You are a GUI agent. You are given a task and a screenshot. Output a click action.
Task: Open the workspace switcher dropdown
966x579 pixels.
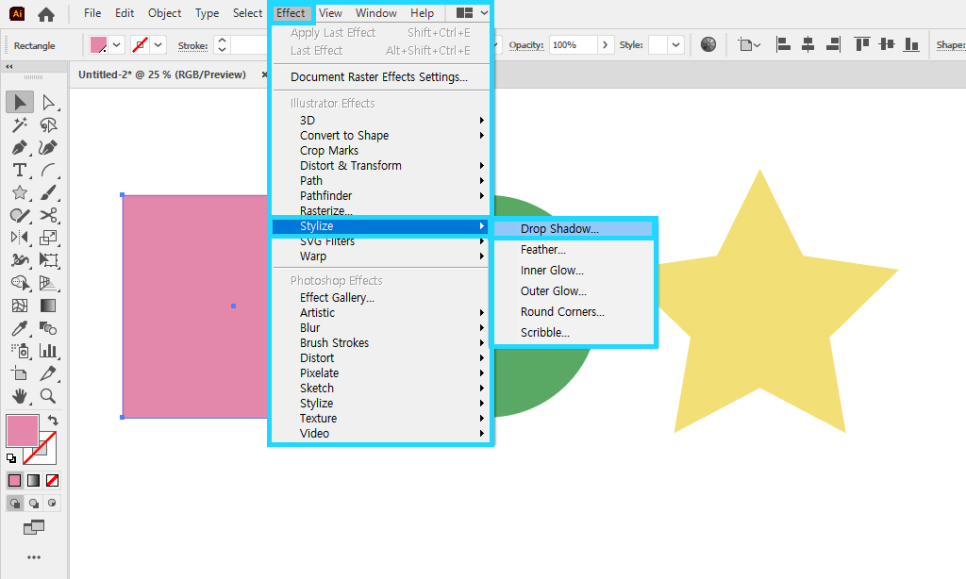(x=473, y=13)
